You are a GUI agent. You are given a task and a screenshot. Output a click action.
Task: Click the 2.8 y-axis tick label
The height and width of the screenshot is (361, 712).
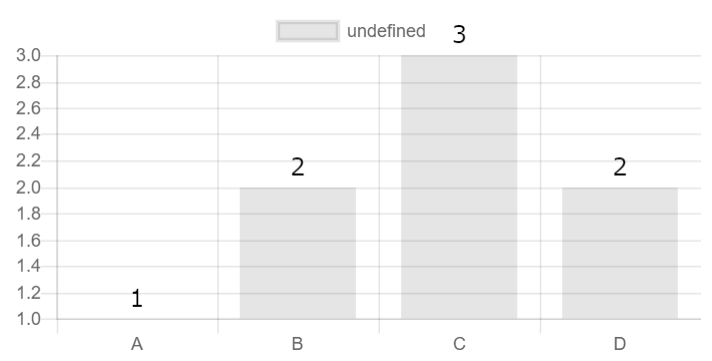pos(28,82)
